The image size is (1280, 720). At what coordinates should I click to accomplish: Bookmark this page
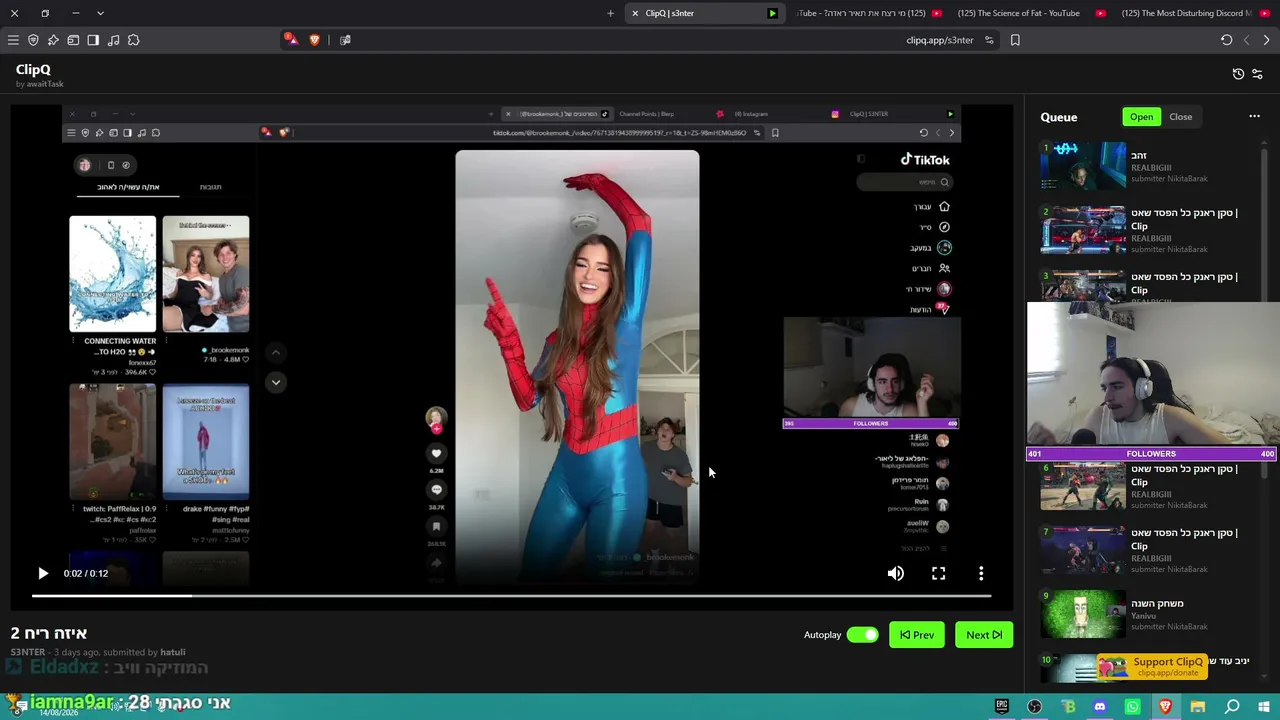[x=1015, y=40]
